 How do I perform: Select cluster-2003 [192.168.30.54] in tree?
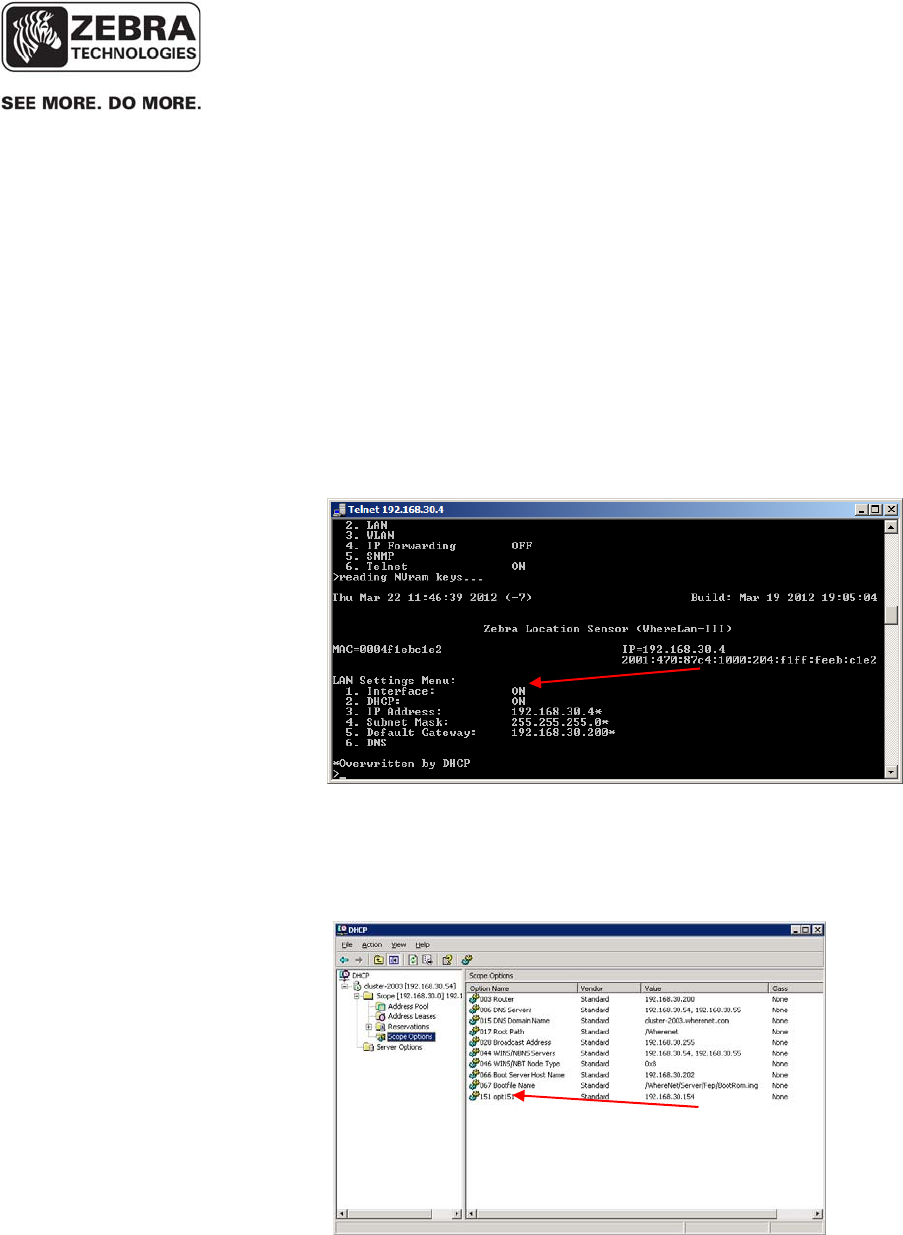pos(409,986)
